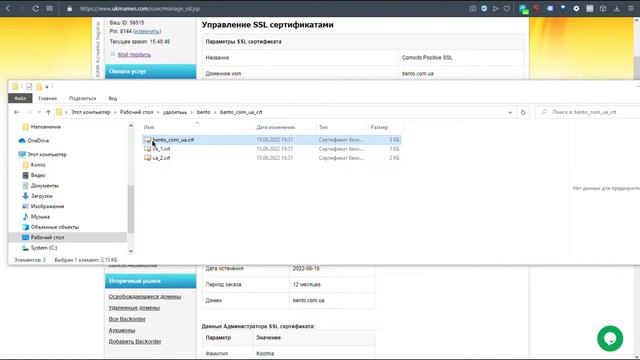The height and width of the screenshot is (360, 640).
Task: Open the 'Аукционы' link
Action: [x=122, y=330]
